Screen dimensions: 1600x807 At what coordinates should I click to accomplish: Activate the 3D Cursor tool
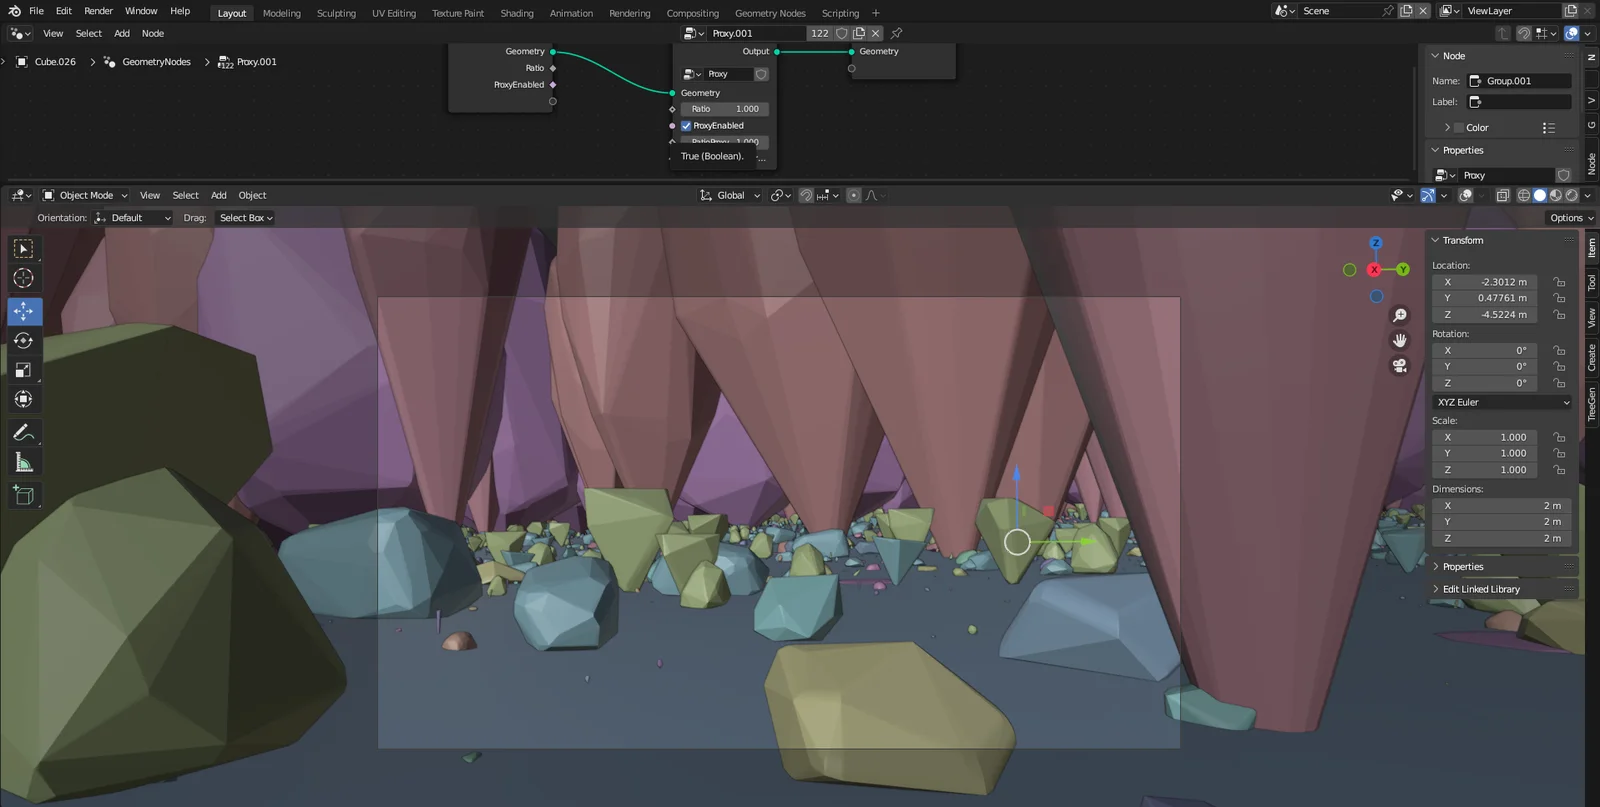click(x=23, y=278)
